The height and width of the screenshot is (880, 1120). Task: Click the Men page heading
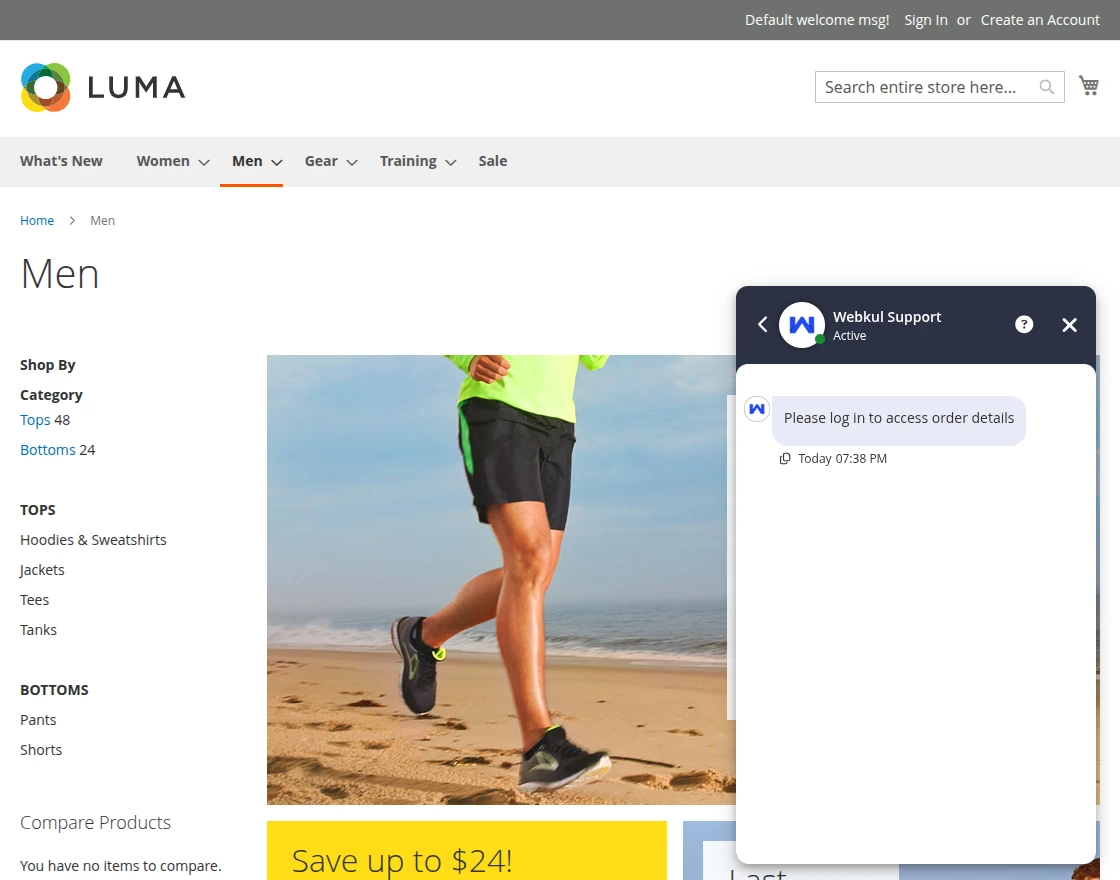coord(60,274)
